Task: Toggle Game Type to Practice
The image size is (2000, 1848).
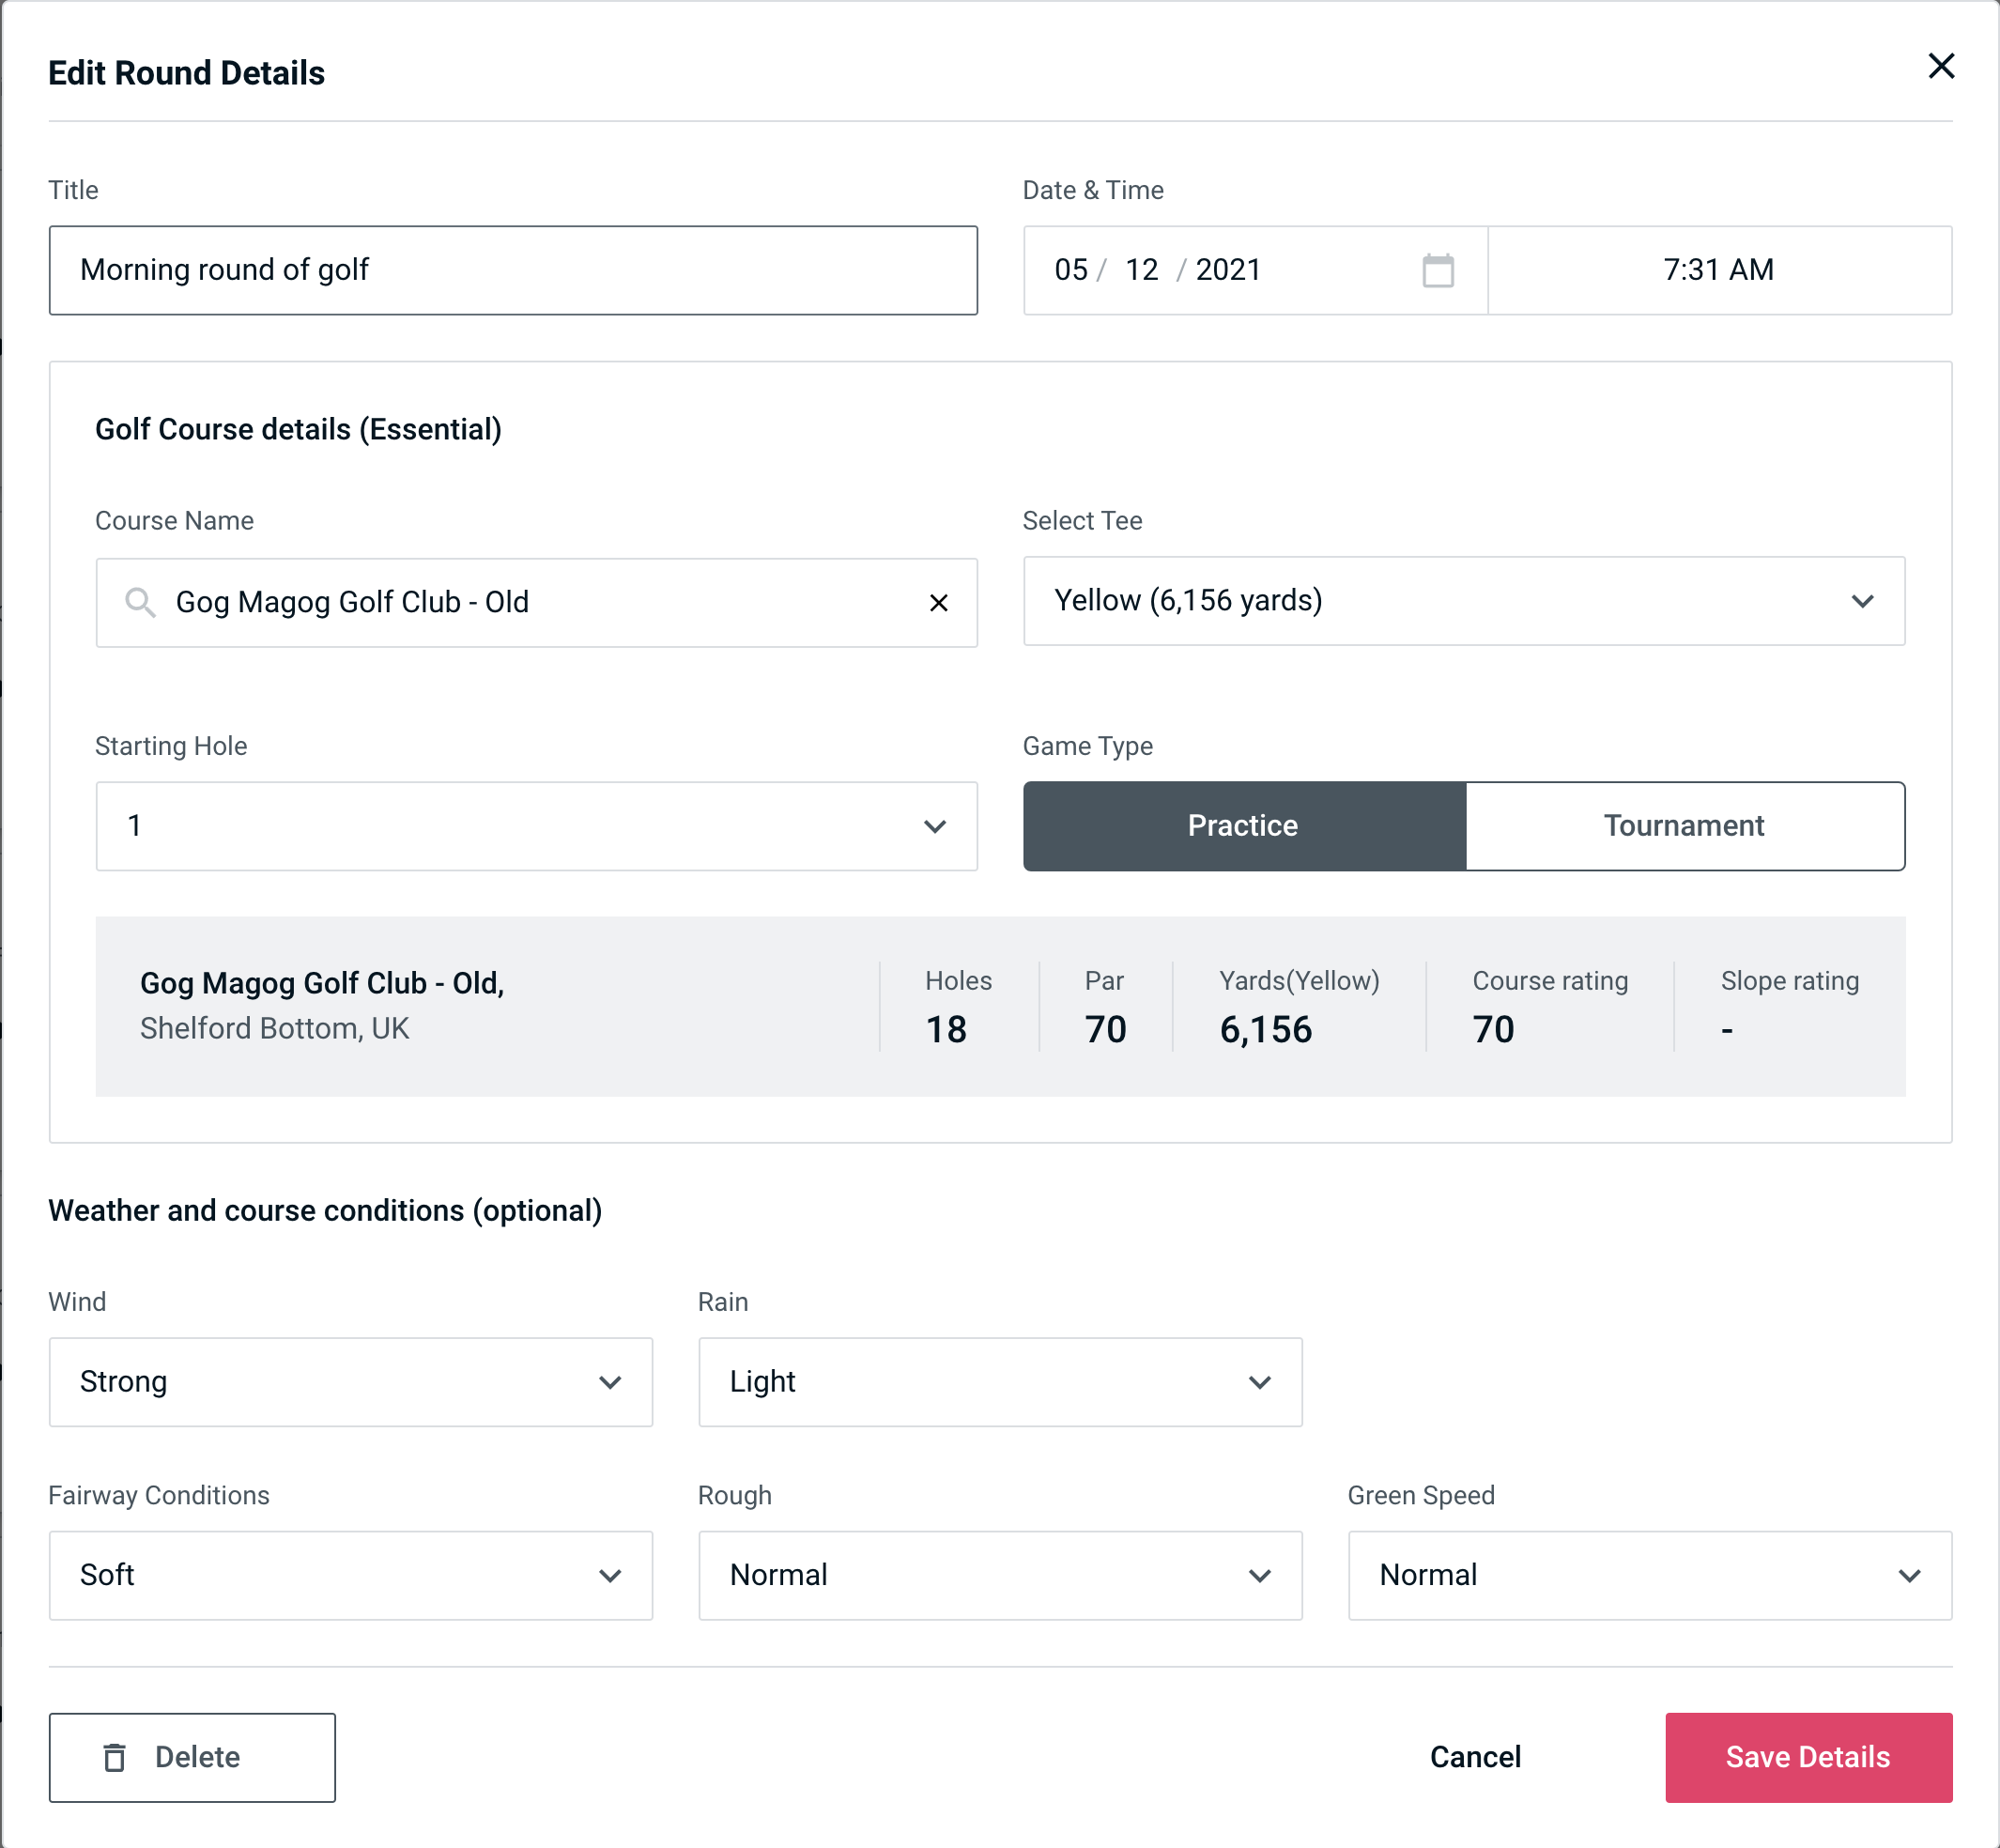Action: click(x=1244, y=825)
